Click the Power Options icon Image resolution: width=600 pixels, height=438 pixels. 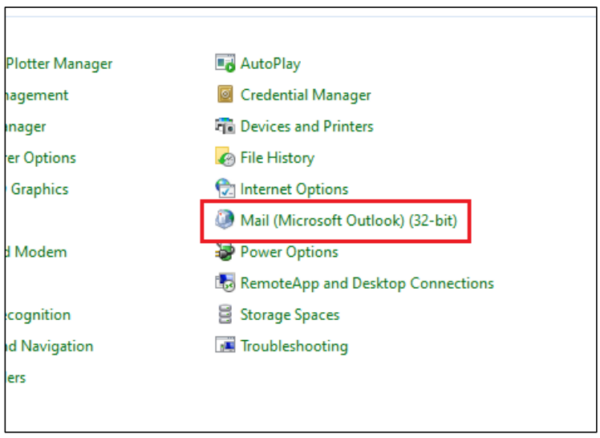[x=225, y=252]
